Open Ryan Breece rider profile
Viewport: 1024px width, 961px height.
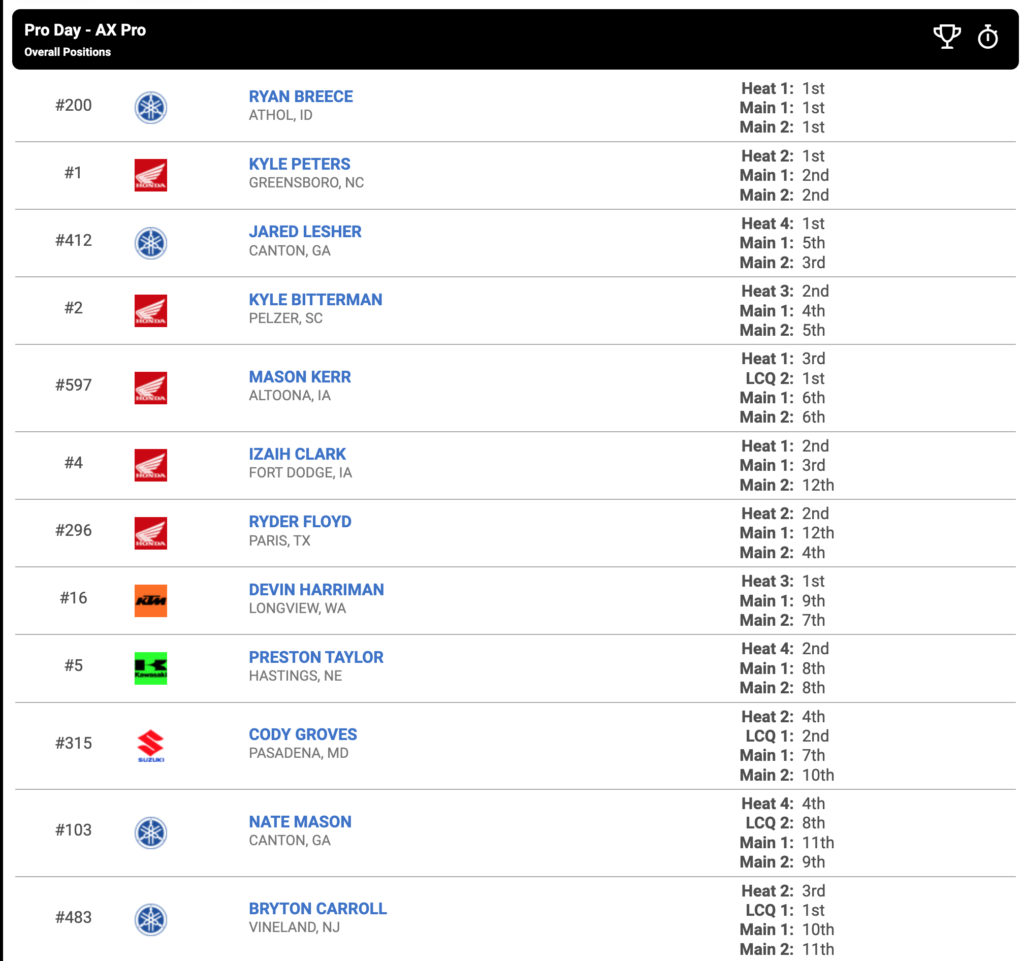(x=300, y=97)
